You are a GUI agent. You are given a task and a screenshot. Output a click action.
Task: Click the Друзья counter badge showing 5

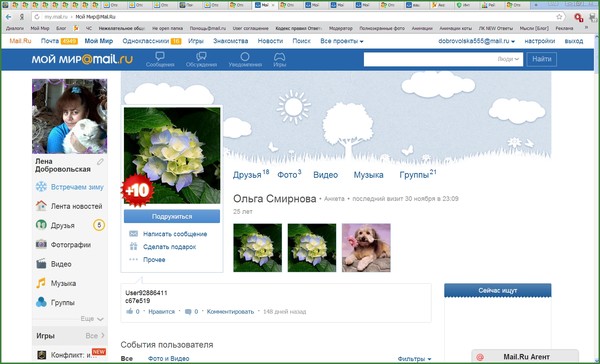(99, 225)
